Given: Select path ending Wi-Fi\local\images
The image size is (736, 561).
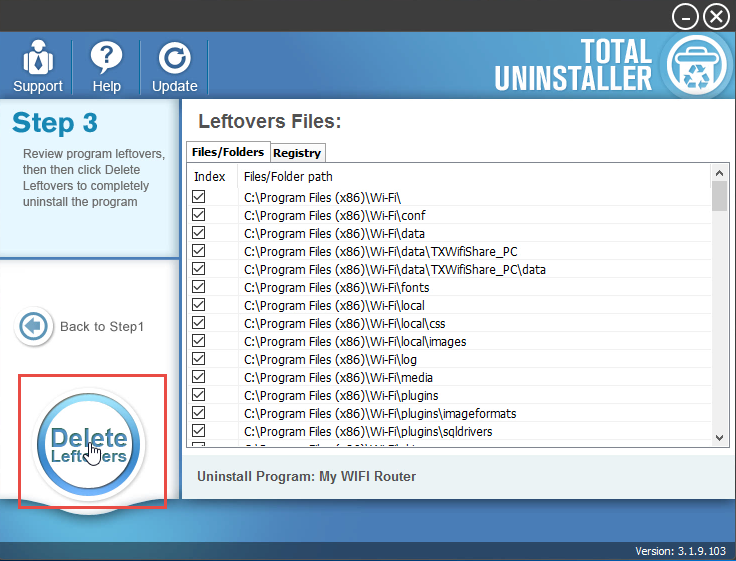Looking at the screenshot, I should tap(355, 341).
